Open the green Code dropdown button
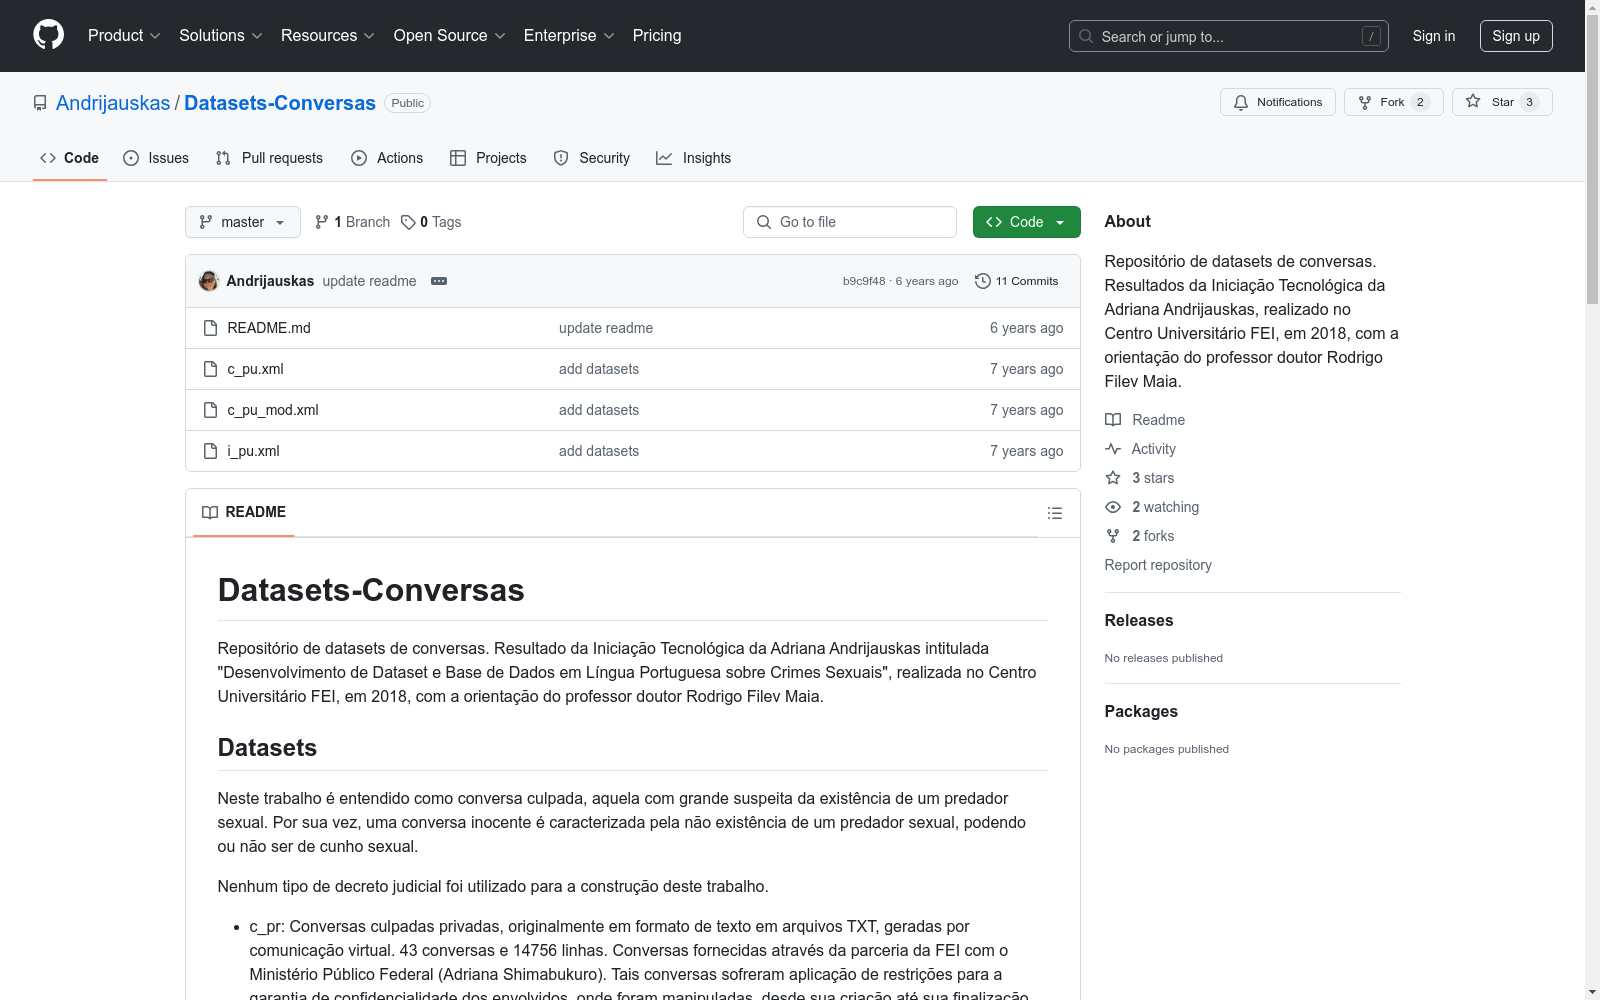 coord(1026,222)
